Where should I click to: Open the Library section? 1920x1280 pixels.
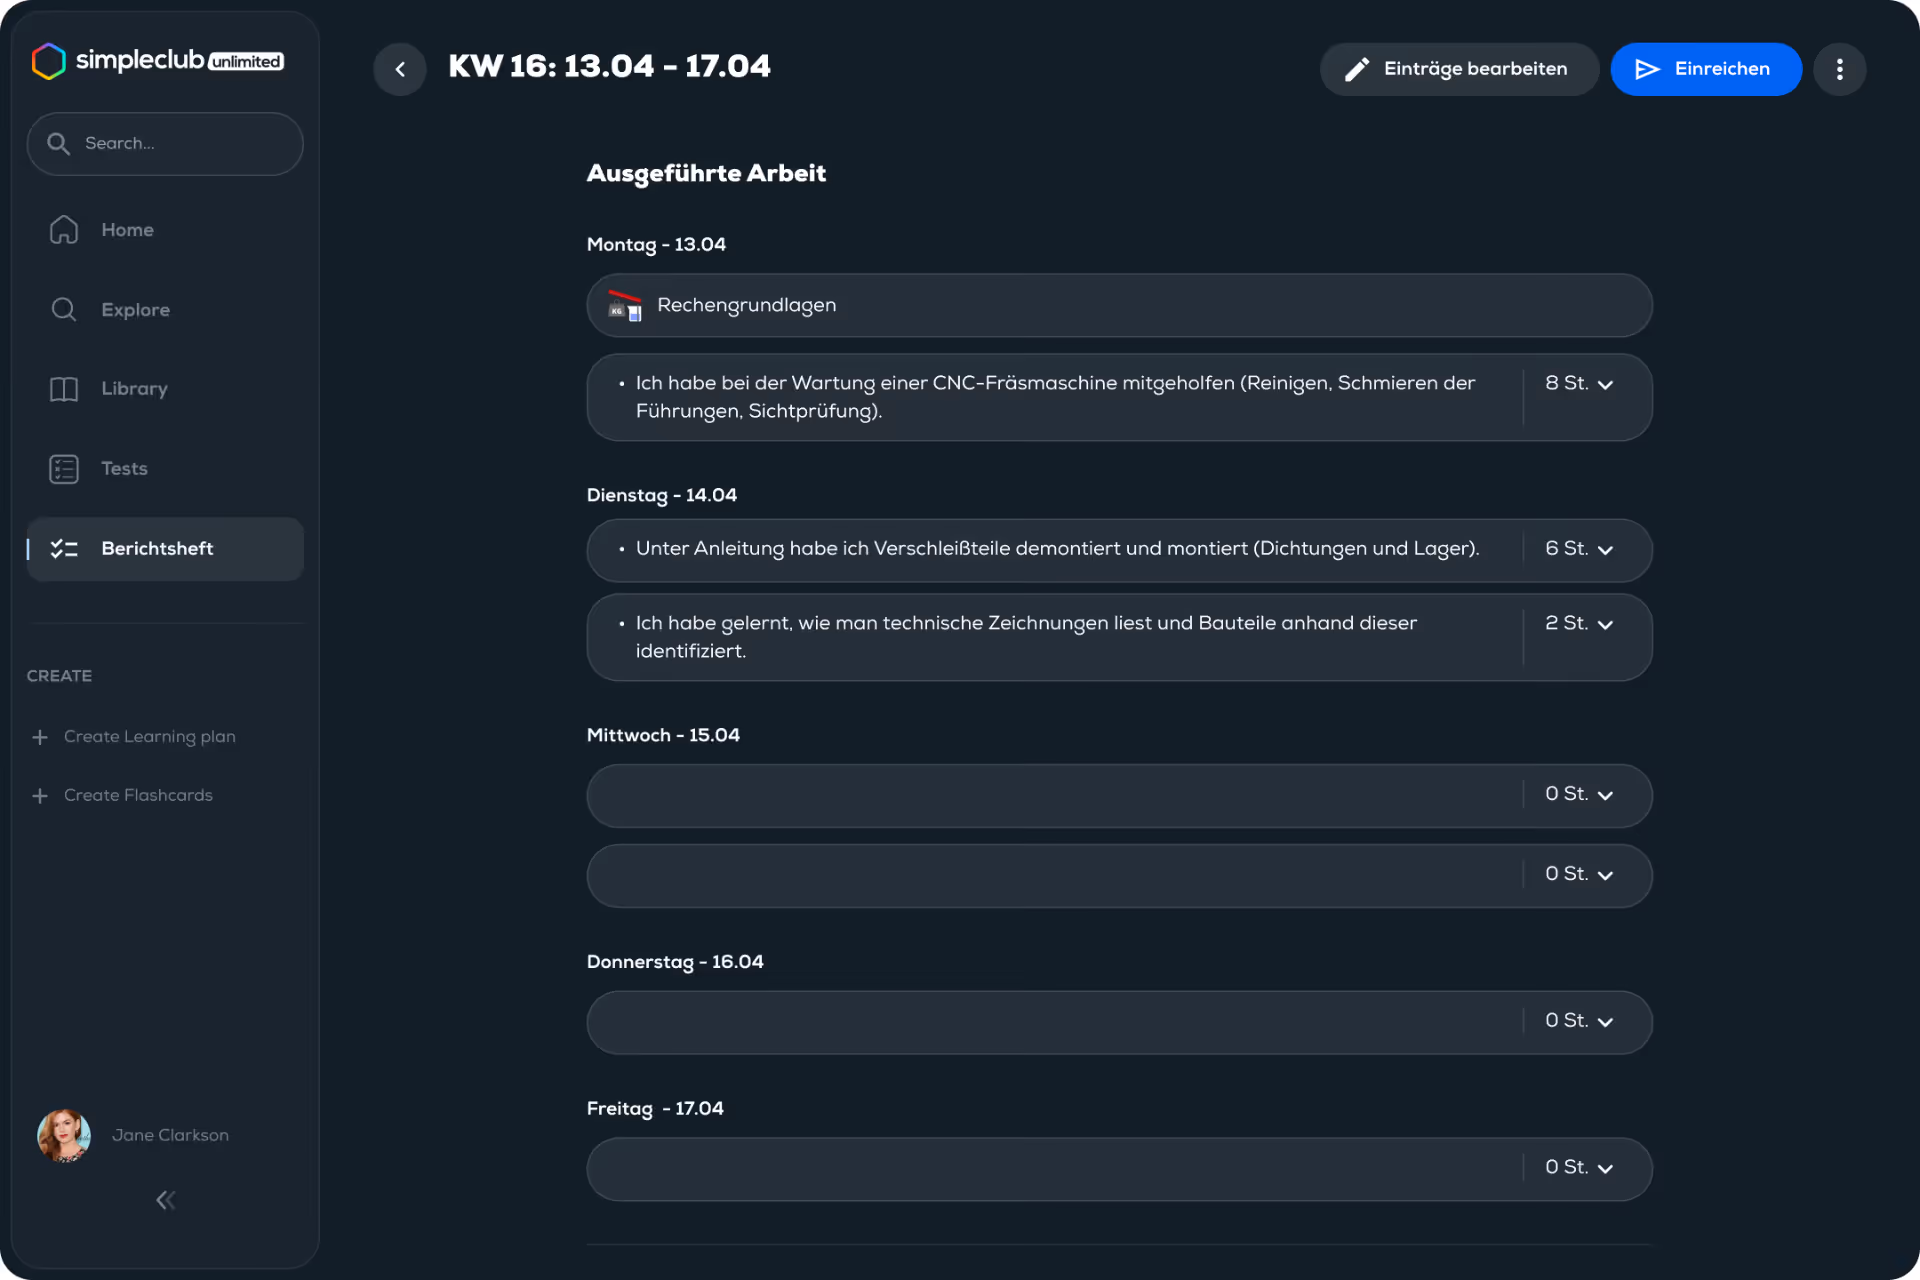[133, 388]
